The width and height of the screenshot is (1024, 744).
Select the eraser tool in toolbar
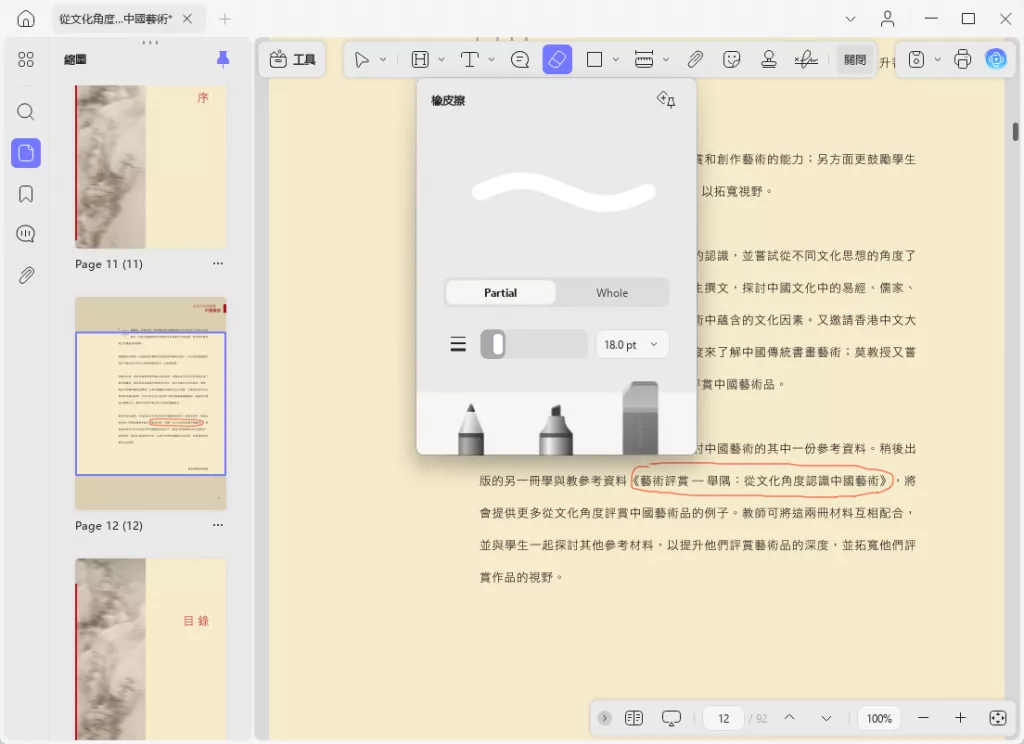557,60
